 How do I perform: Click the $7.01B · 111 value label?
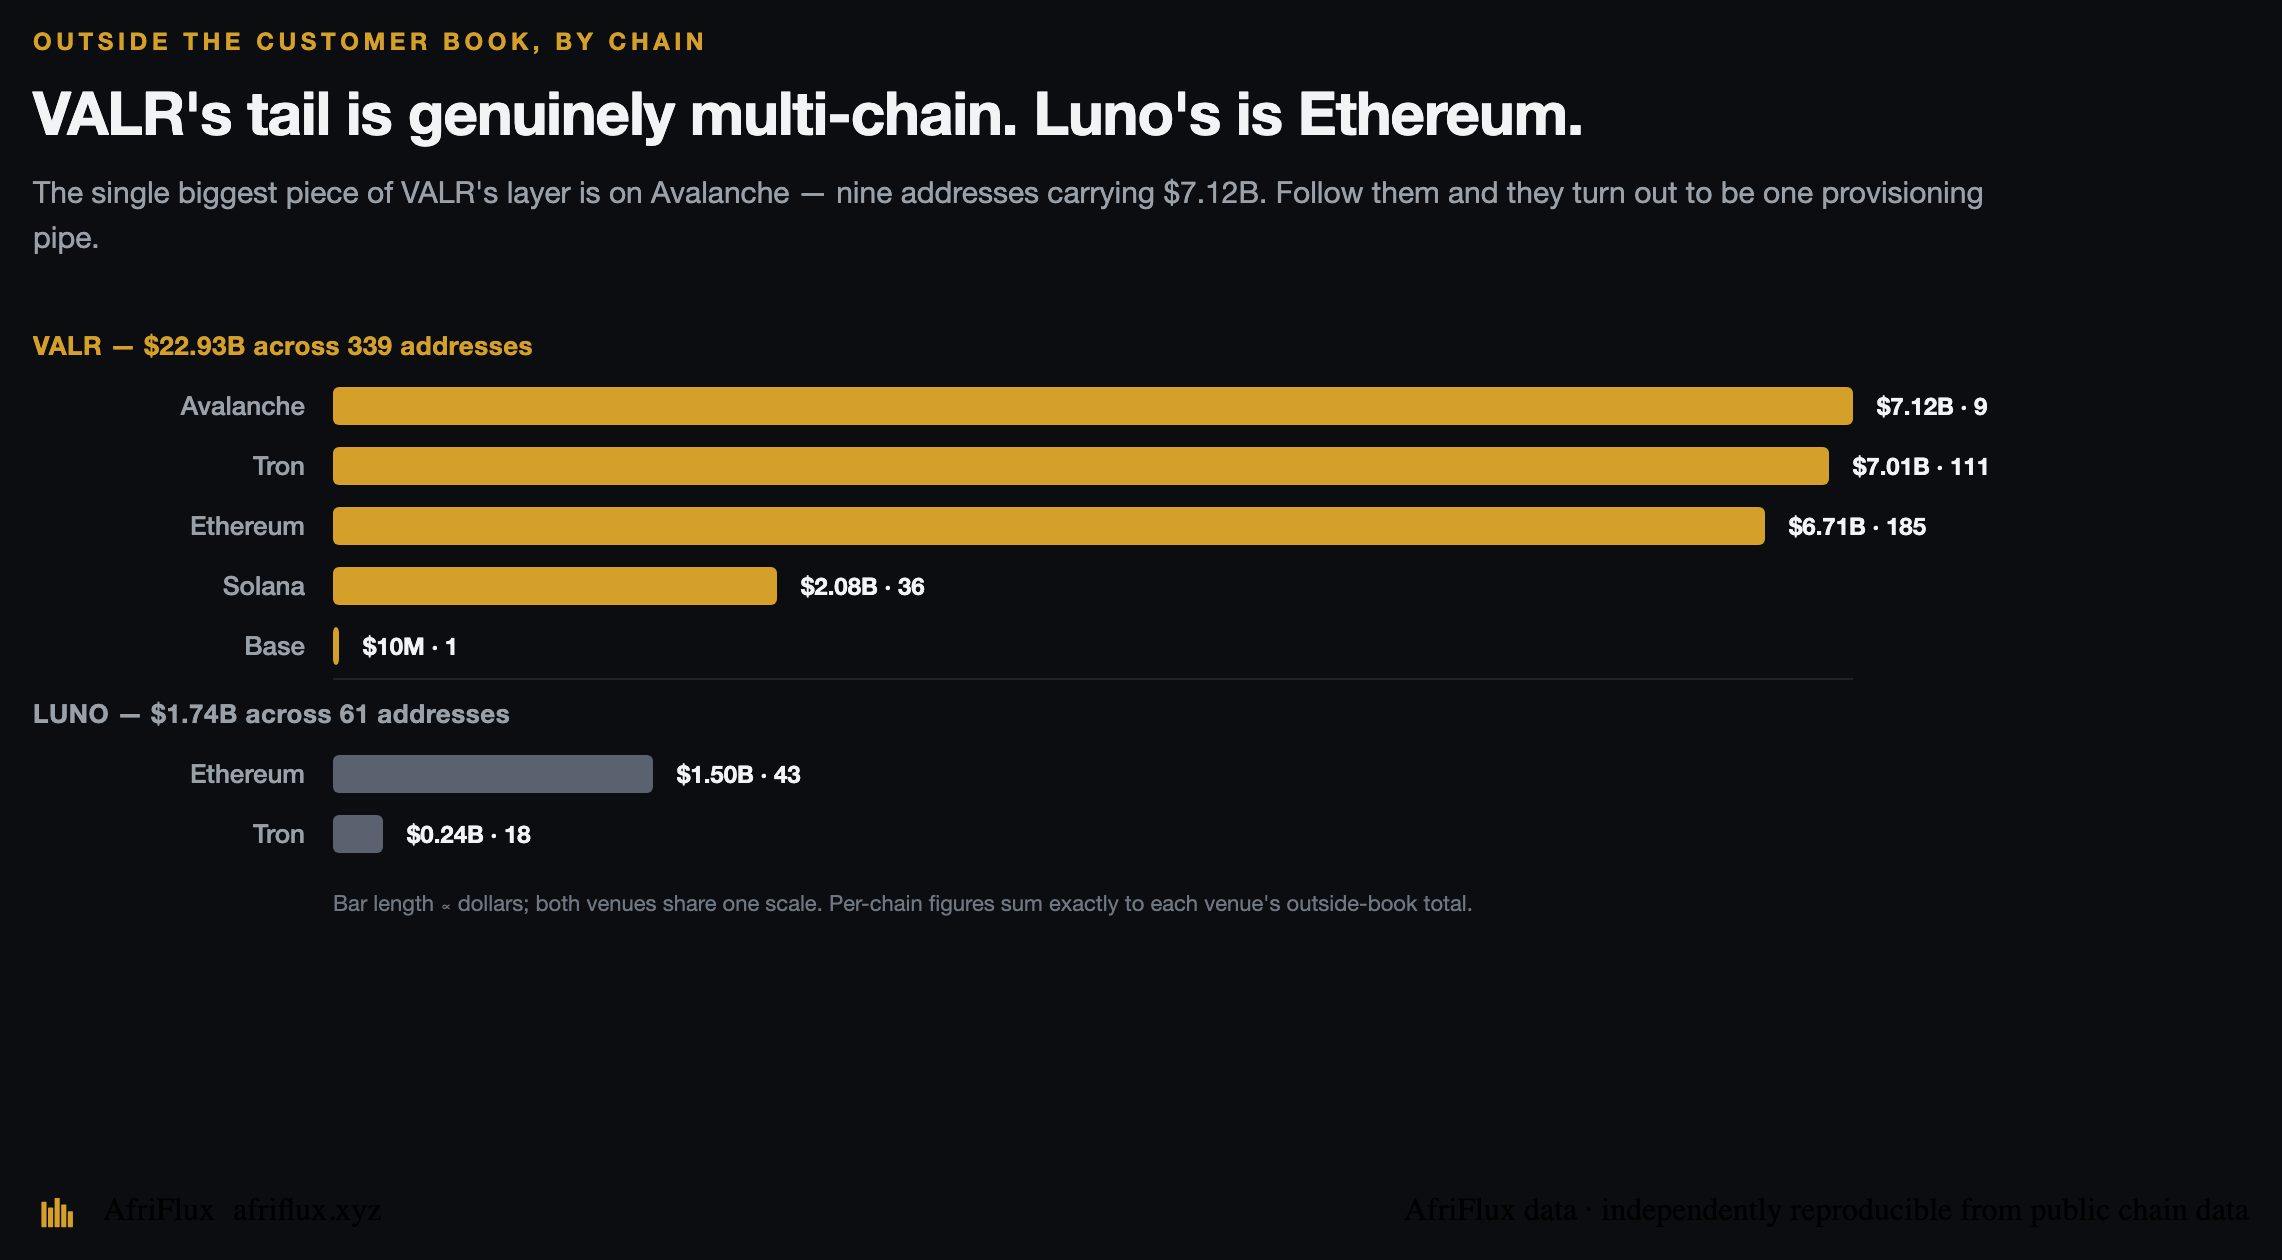[1919, 467]
